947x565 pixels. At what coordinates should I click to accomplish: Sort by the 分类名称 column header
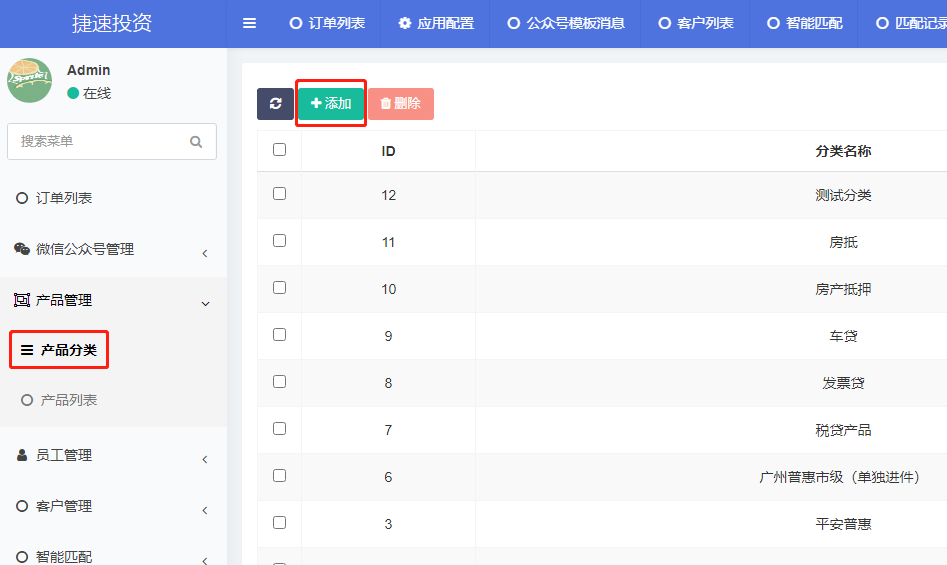pos(843,151)
